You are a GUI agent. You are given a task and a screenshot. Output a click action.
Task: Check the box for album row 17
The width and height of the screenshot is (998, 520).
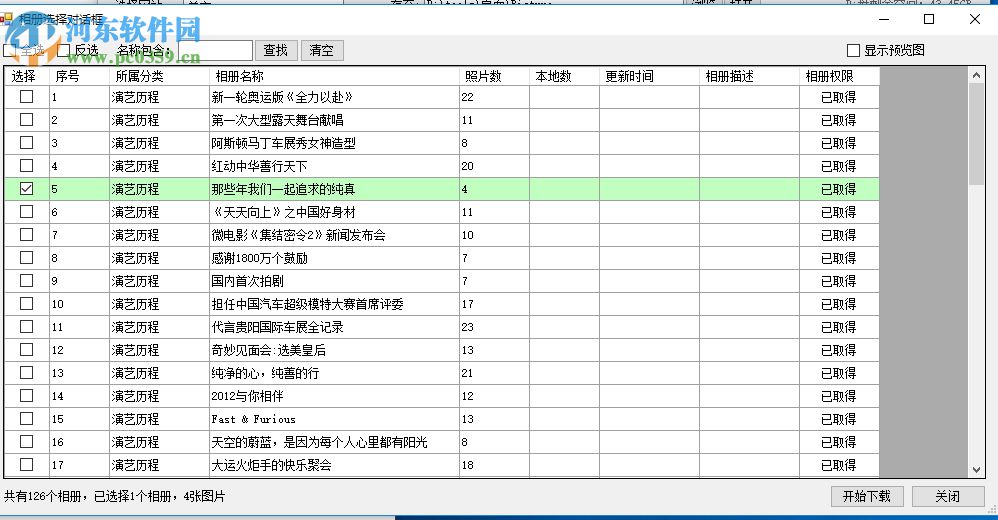[26, 465]
